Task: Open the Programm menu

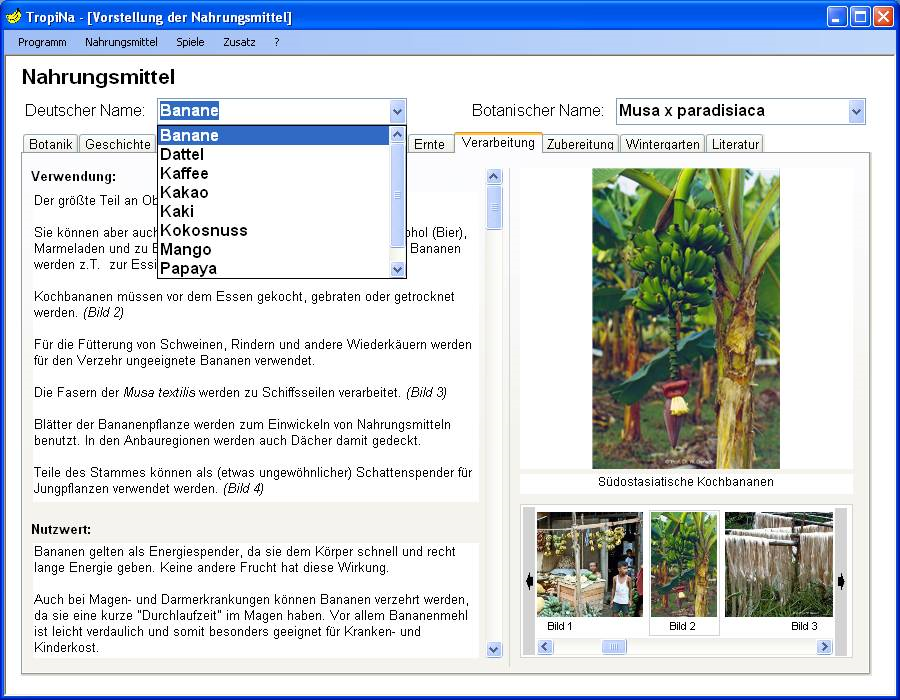Action: tap(42, 42)
